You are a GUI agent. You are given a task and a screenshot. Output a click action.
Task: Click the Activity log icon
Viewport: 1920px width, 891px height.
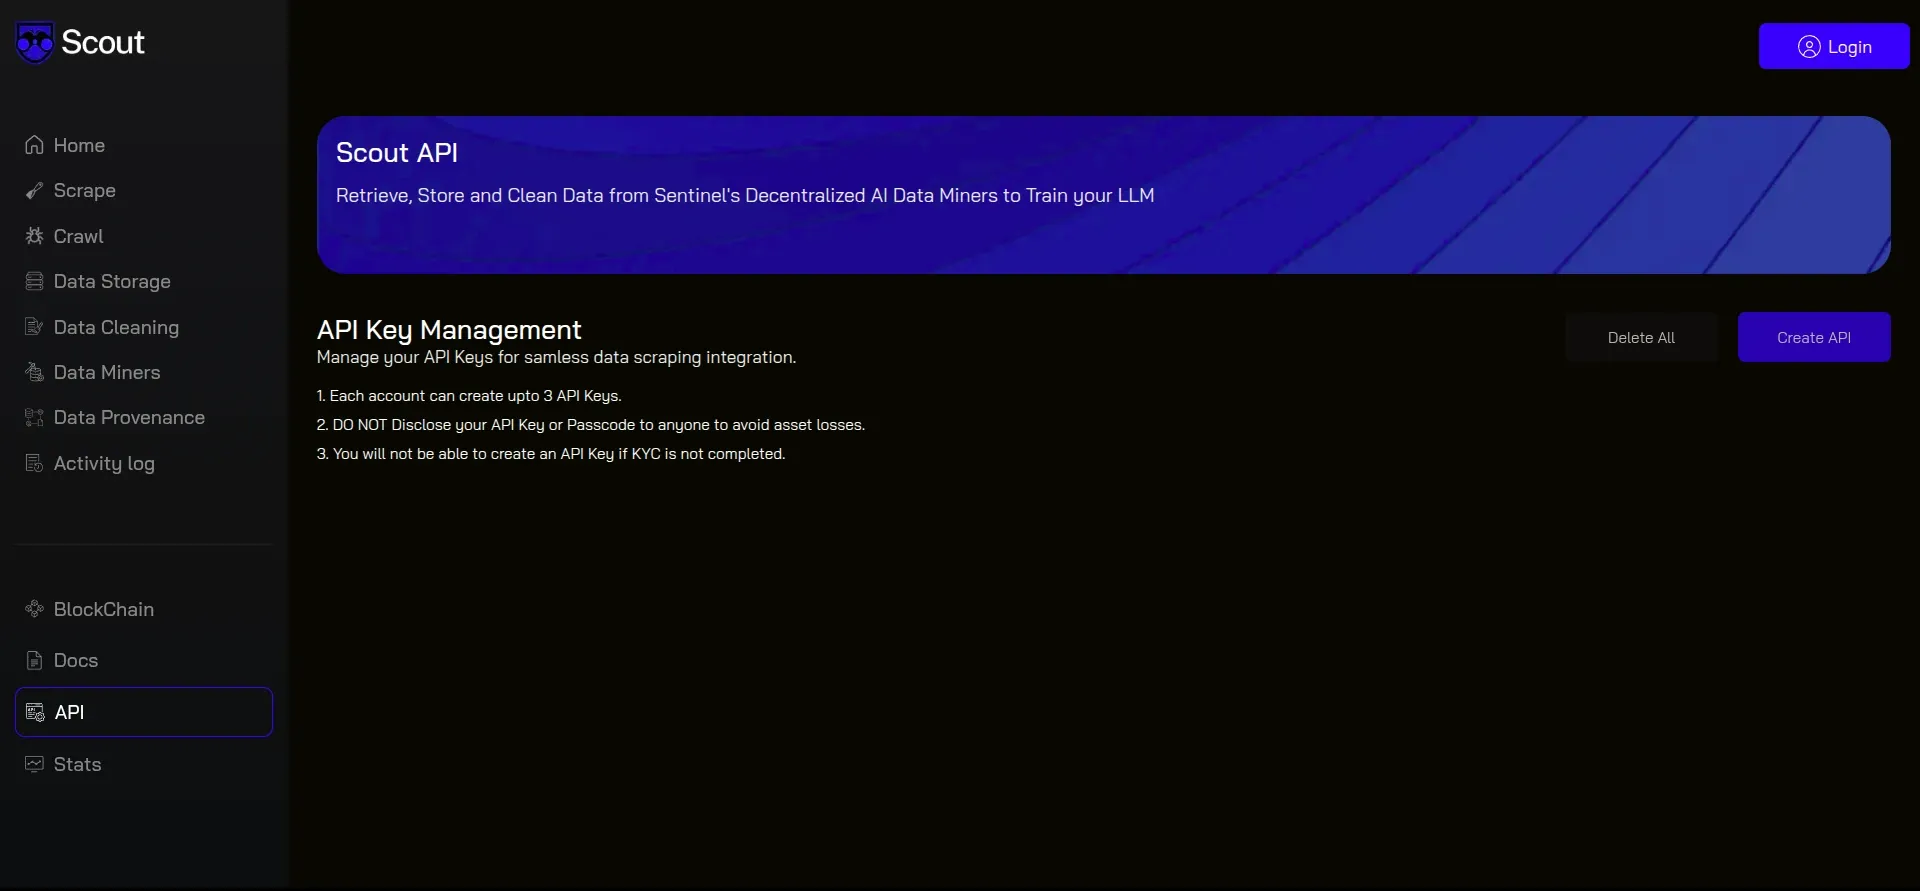(x=34, y=463)
